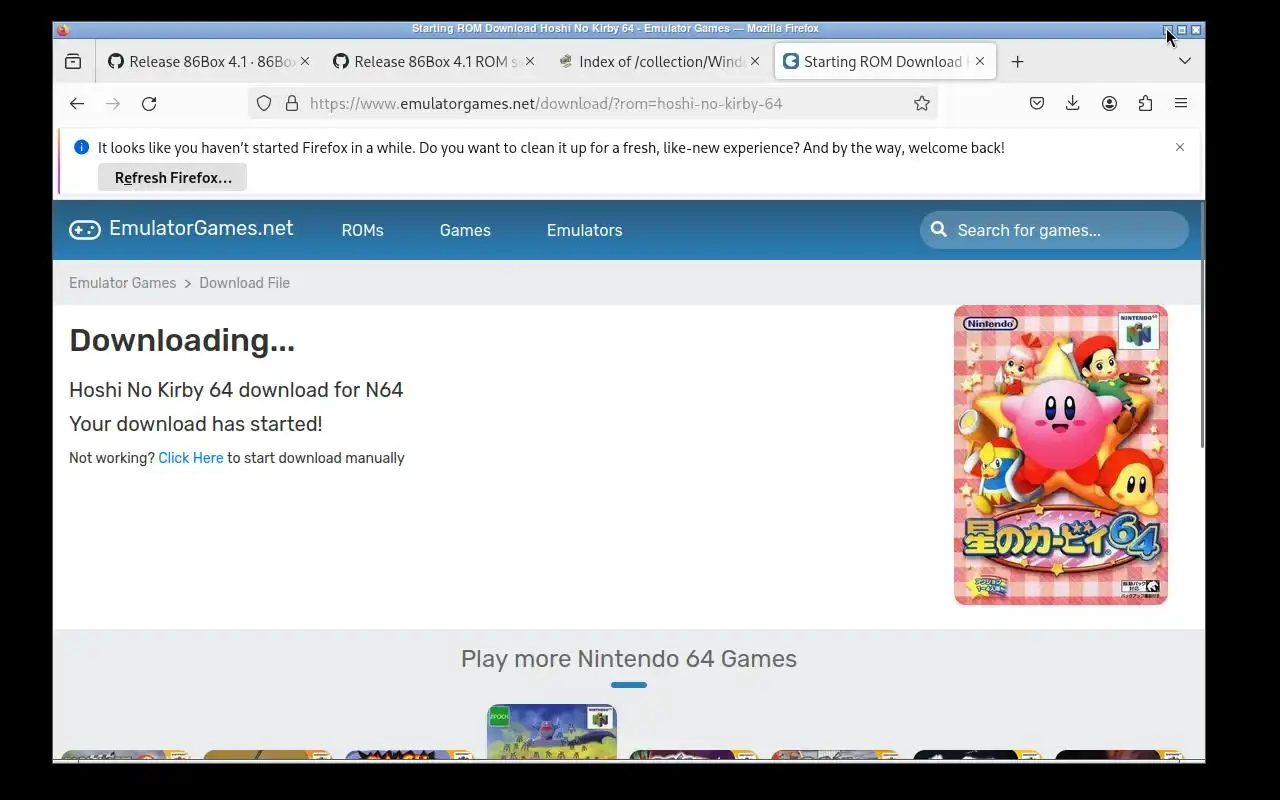Click Here to start download manually
The image size is (1280, 800).
click(x=190, y=458)
